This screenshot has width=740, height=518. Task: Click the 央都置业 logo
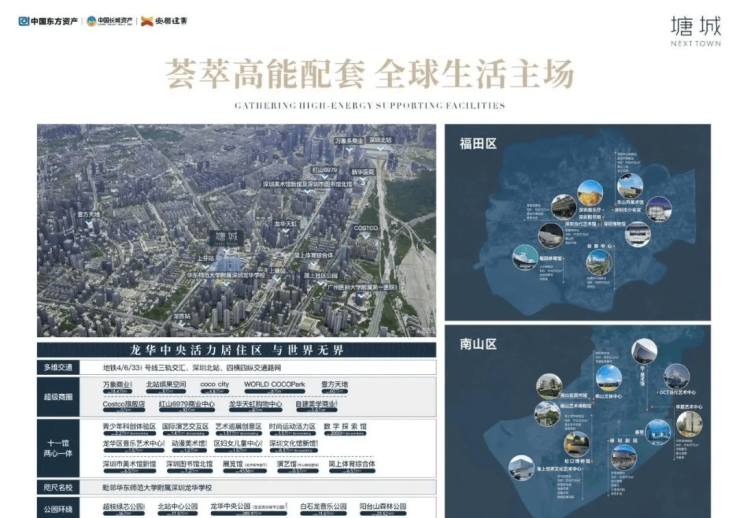[x=163, y=21]
